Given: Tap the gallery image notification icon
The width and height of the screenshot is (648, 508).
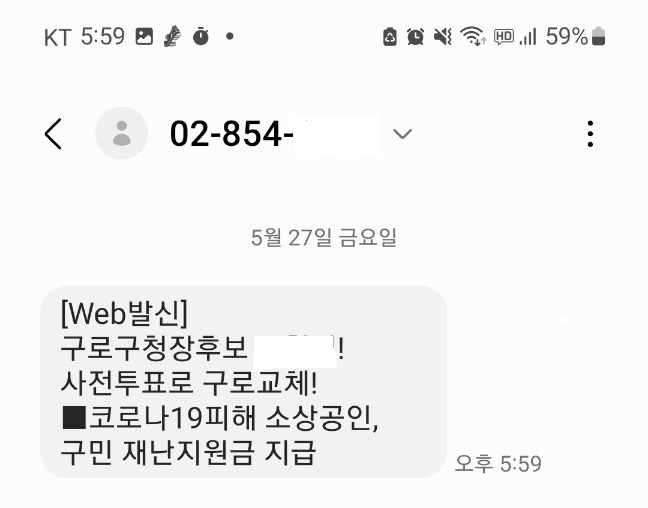Looking at the screenshot, I should coord(144,36).
